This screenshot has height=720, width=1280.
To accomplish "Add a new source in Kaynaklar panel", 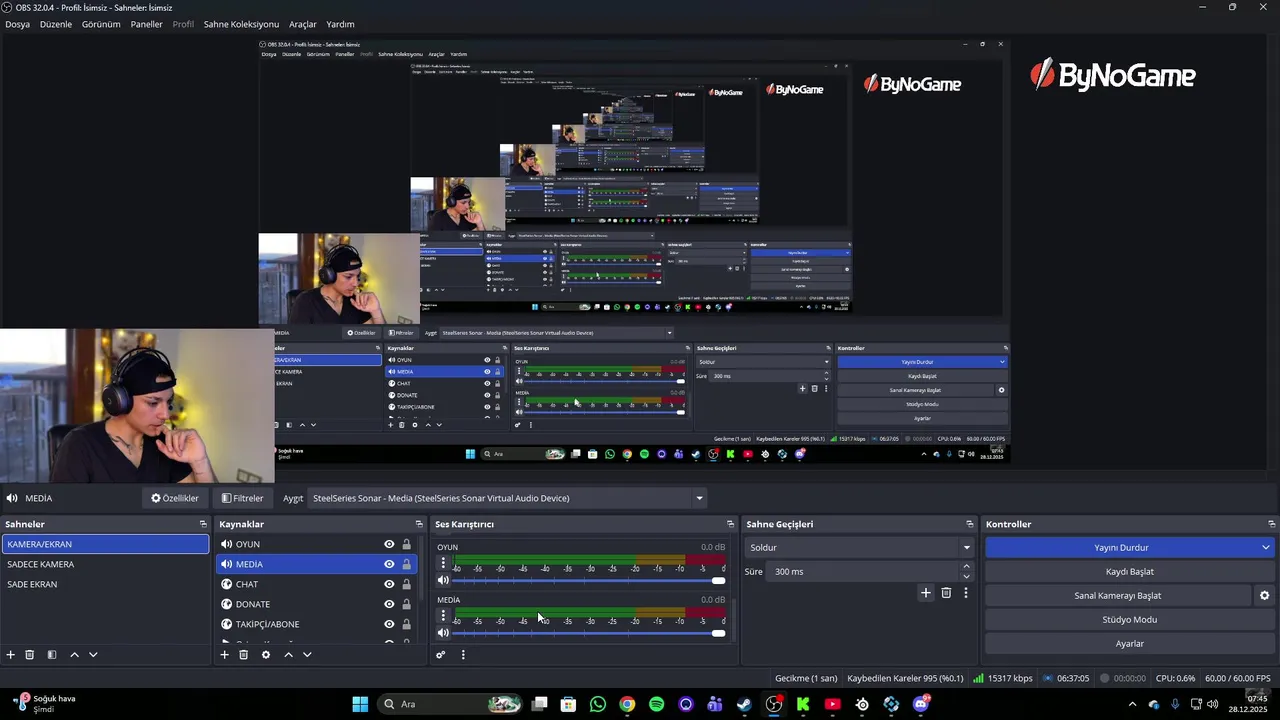I will click(x=224, y=655).
